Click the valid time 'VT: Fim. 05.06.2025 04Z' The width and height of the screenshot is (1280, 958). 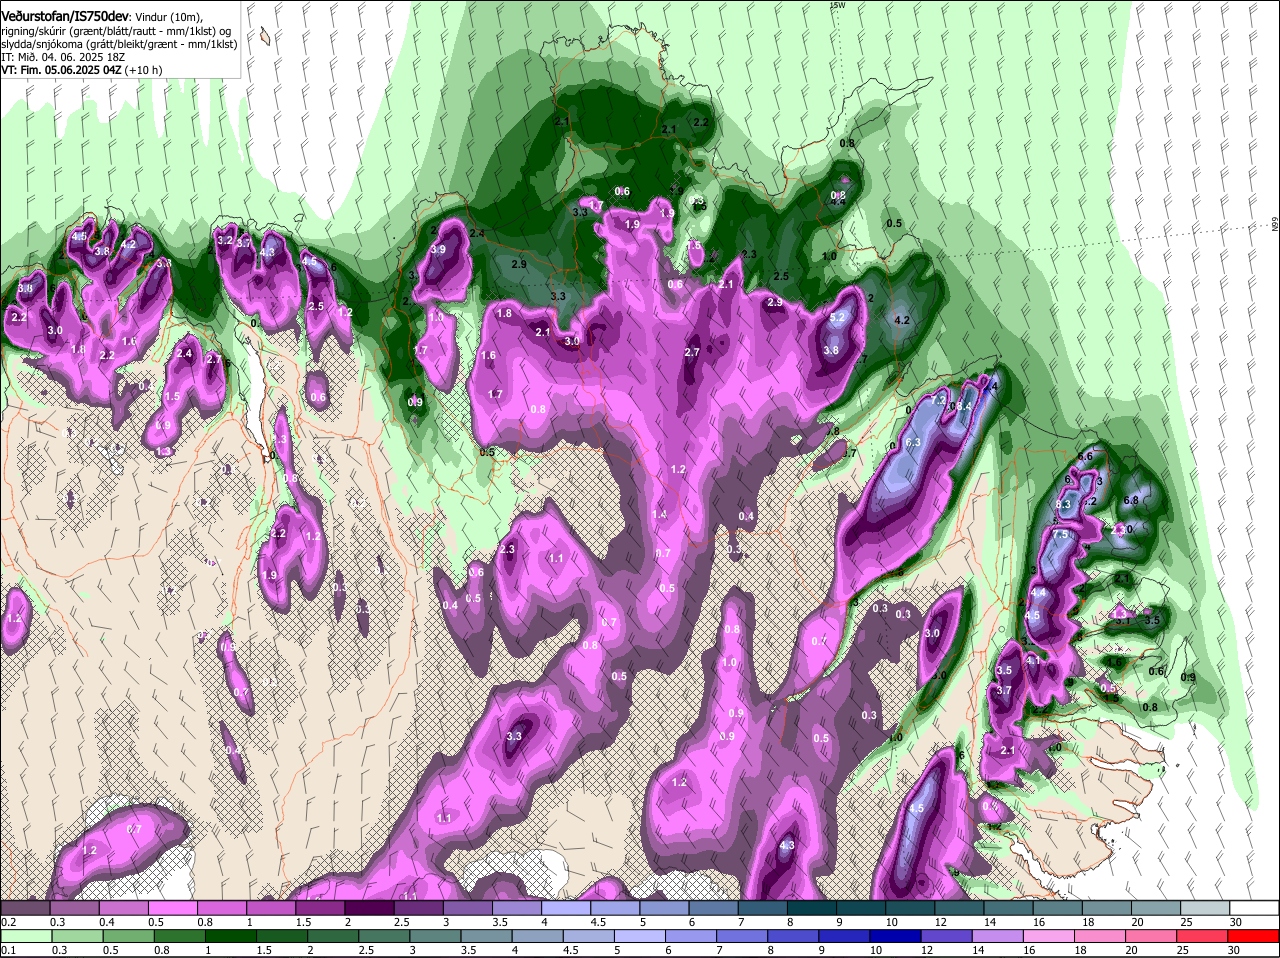click(x=61, y=70)
